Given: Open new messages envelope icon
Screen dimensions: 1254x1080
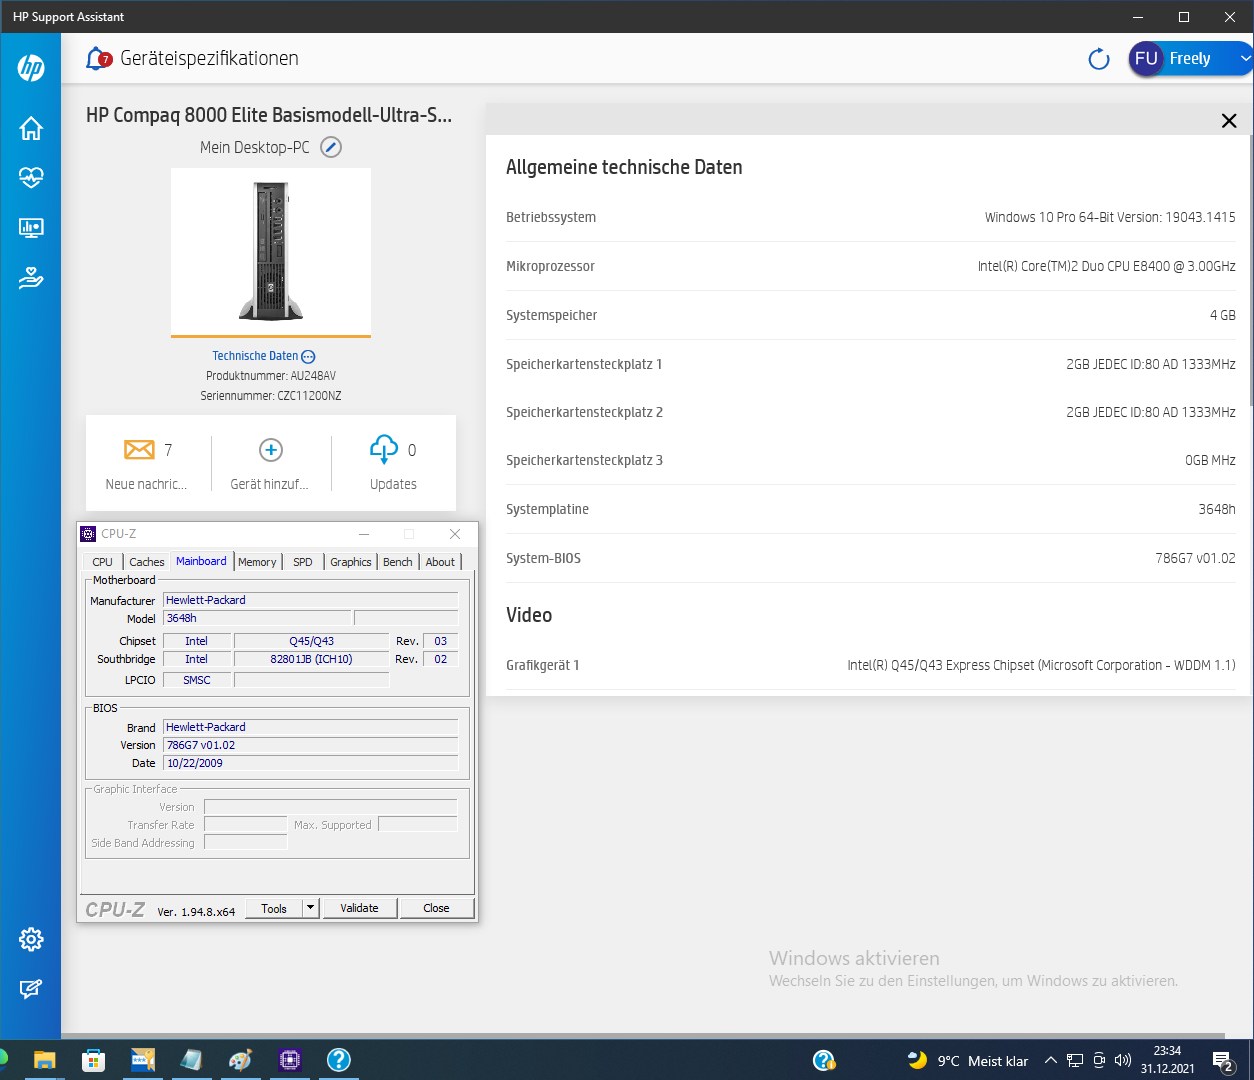Looking at the screenshot, I should tap(139, 449).
